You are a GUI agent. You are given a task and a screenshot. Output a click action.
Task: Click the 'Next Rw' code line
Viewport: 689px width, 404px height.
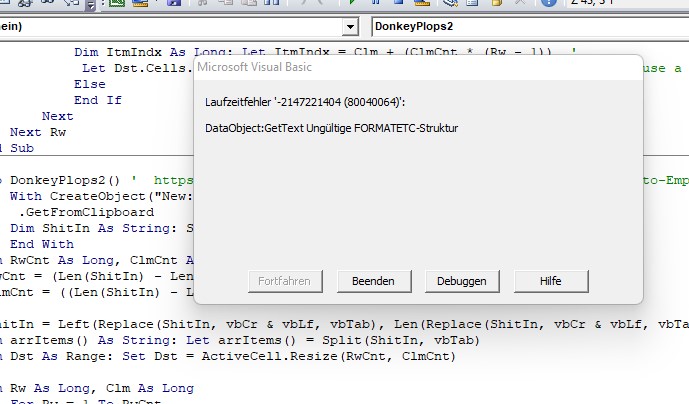(38, 132)
